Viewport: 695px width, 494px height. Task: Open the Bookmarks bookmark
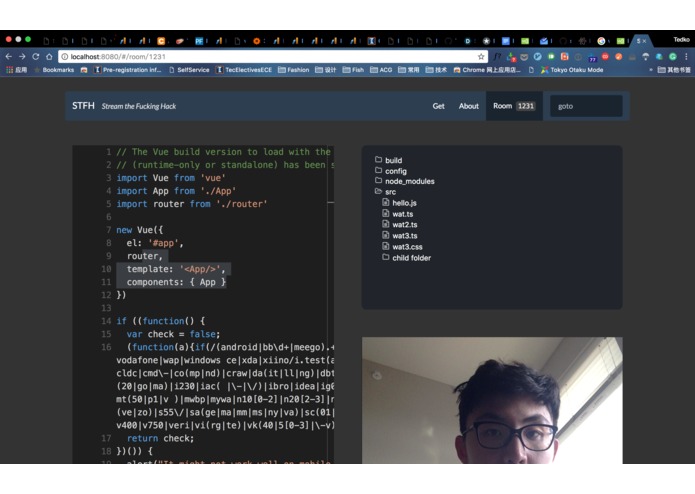pos(54,70)
